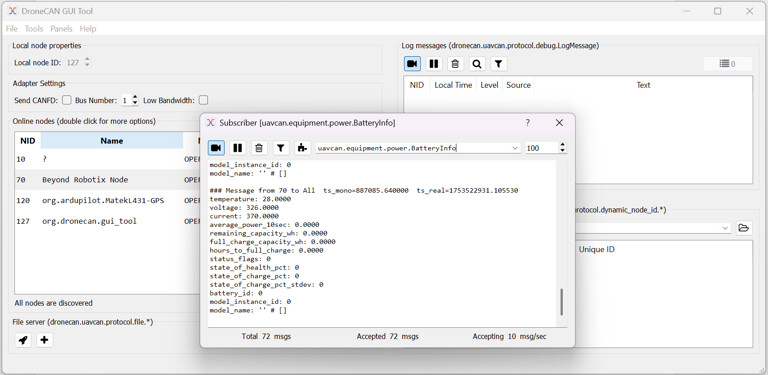Pause the Subscriber message stream

(238, 148)
